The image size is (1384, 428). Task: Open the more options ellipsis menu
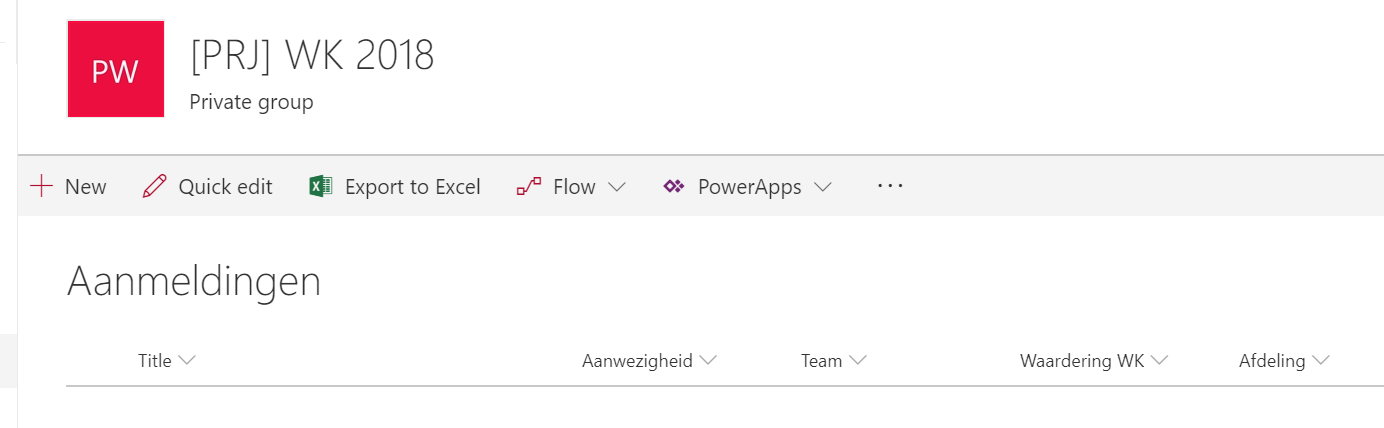(x=890, y=186)
